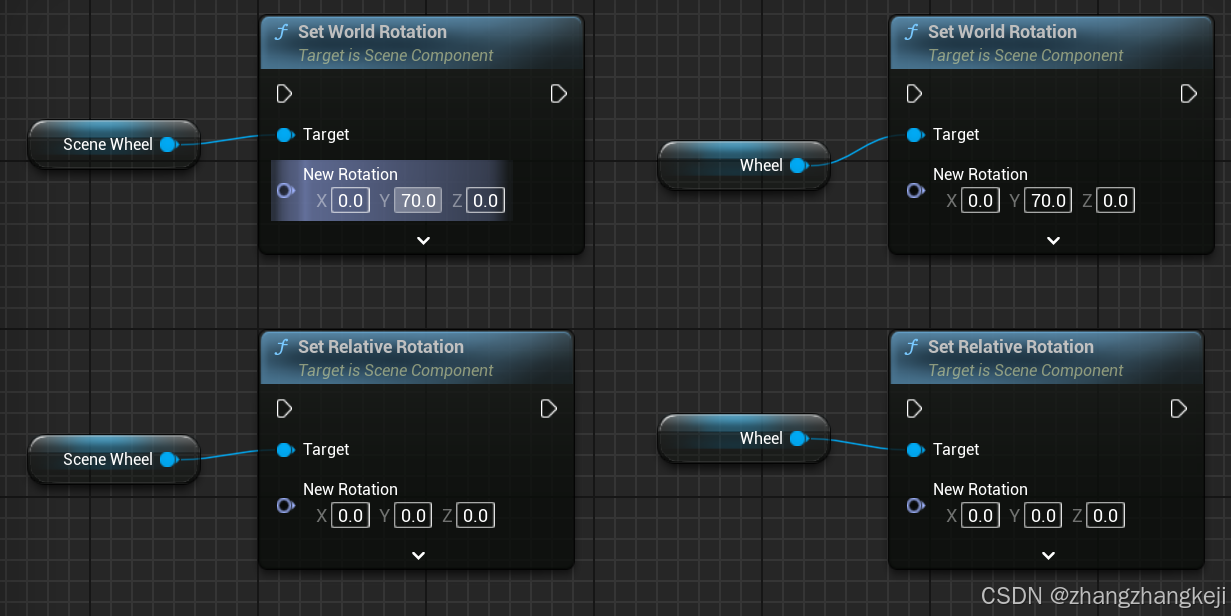Screen dimensions: 1231x616
Task: Select Set Relative Rotation title connected to Wheel
Action: pyautogui.click(x=1011, y=347)
